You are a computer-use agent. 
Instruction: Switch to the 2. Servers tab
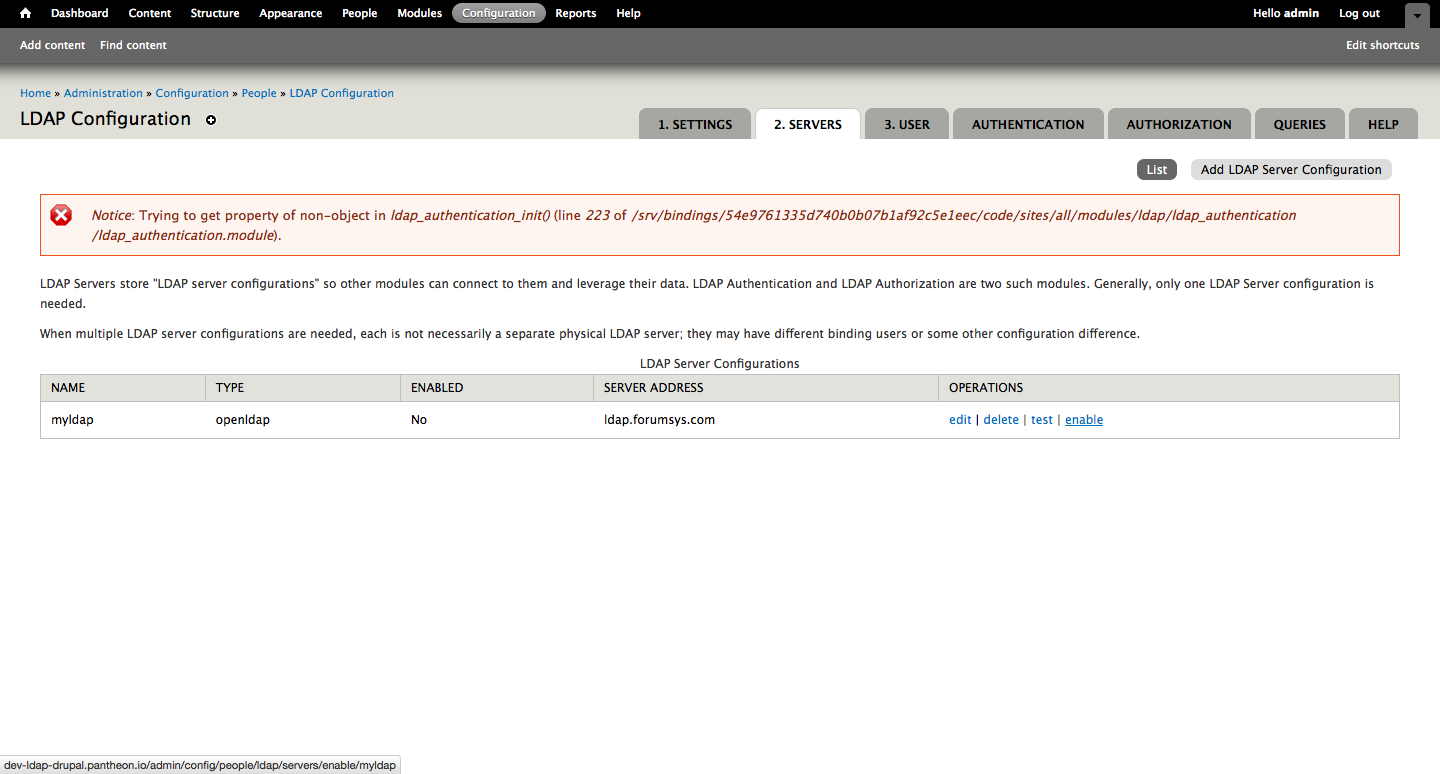pos(808,124)
